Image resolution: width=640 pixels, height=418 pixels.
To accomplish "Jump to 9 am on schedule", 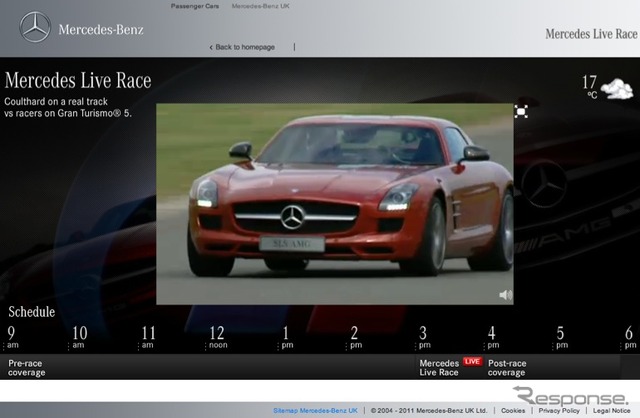I will click(x=12, y=338).
